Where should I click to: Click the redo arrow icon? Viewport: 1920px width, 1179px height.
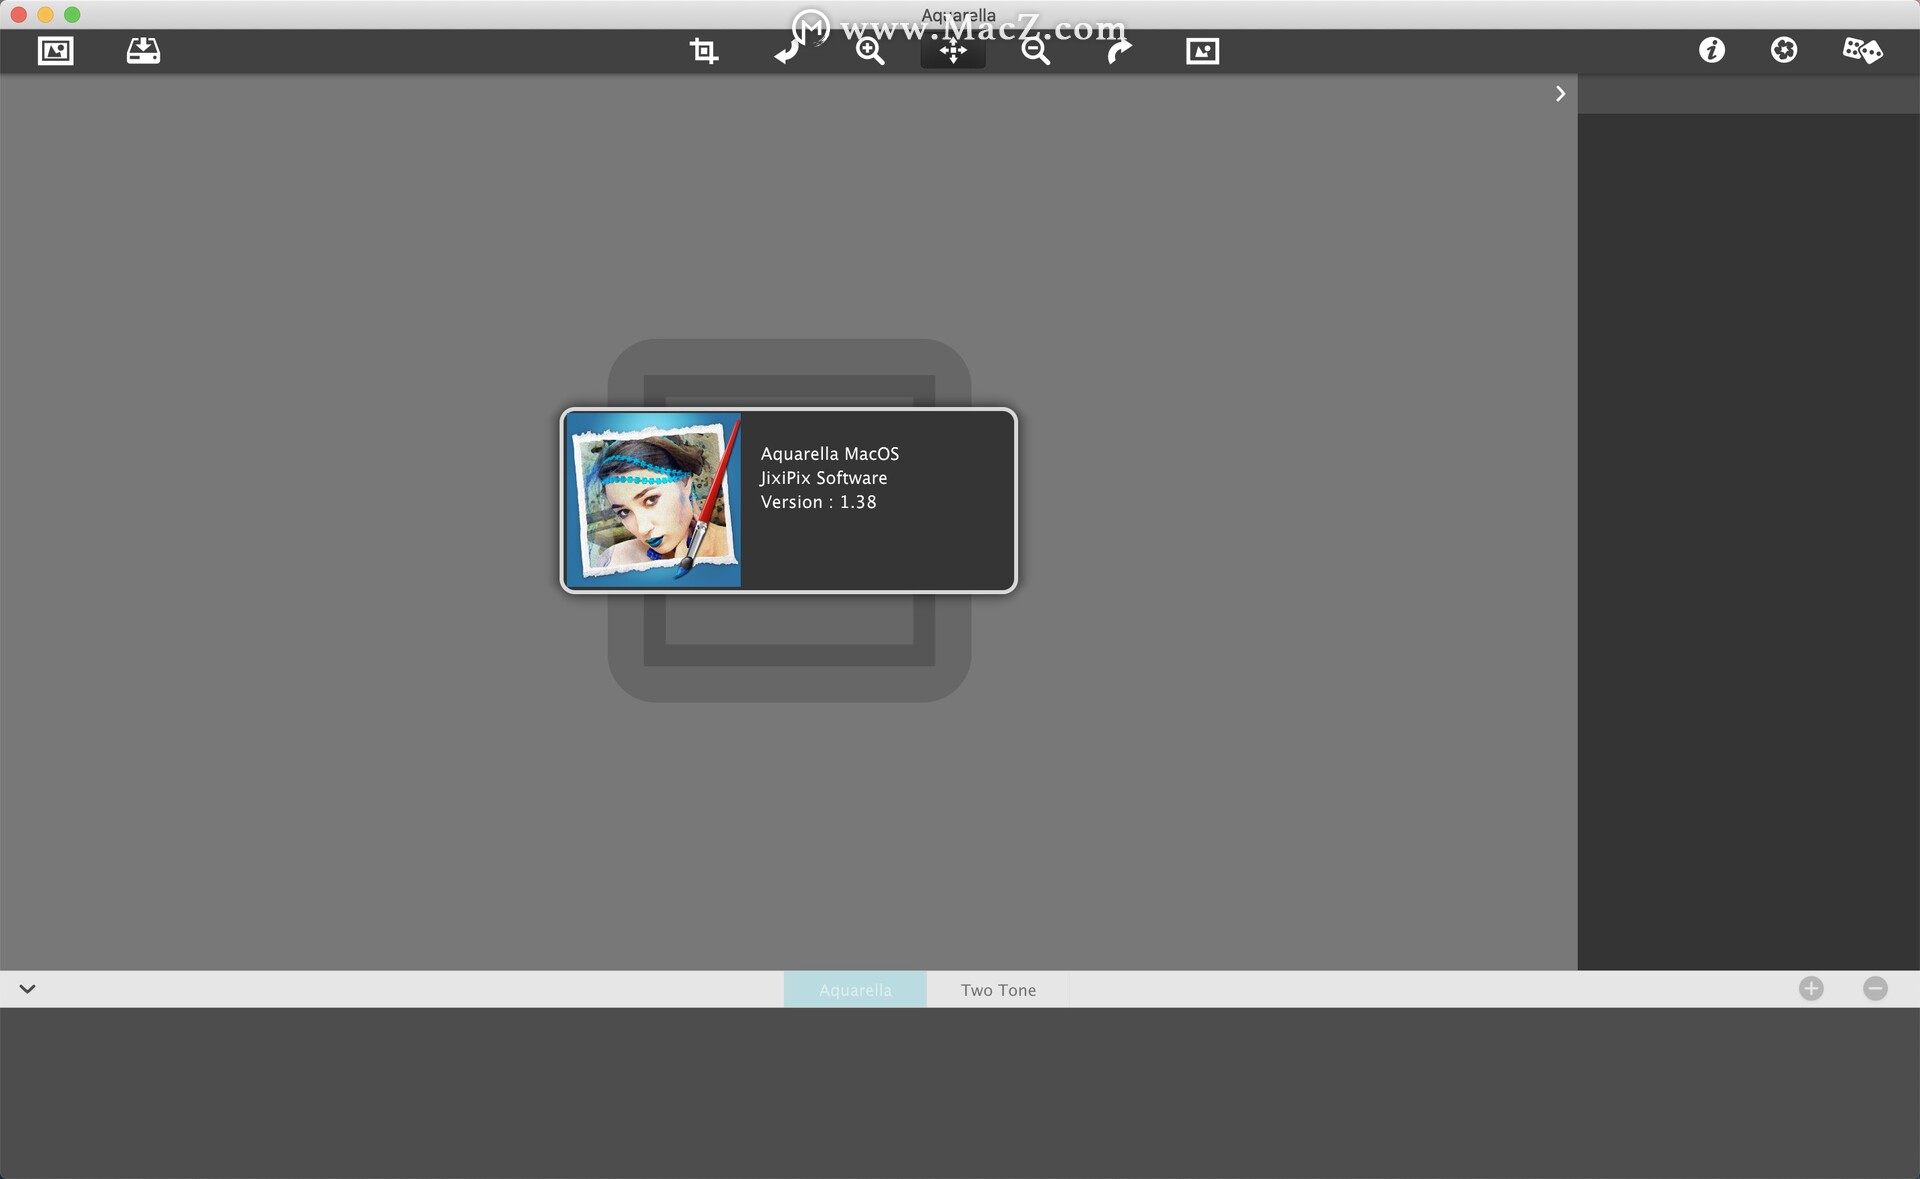click(x=1119, y=51)
